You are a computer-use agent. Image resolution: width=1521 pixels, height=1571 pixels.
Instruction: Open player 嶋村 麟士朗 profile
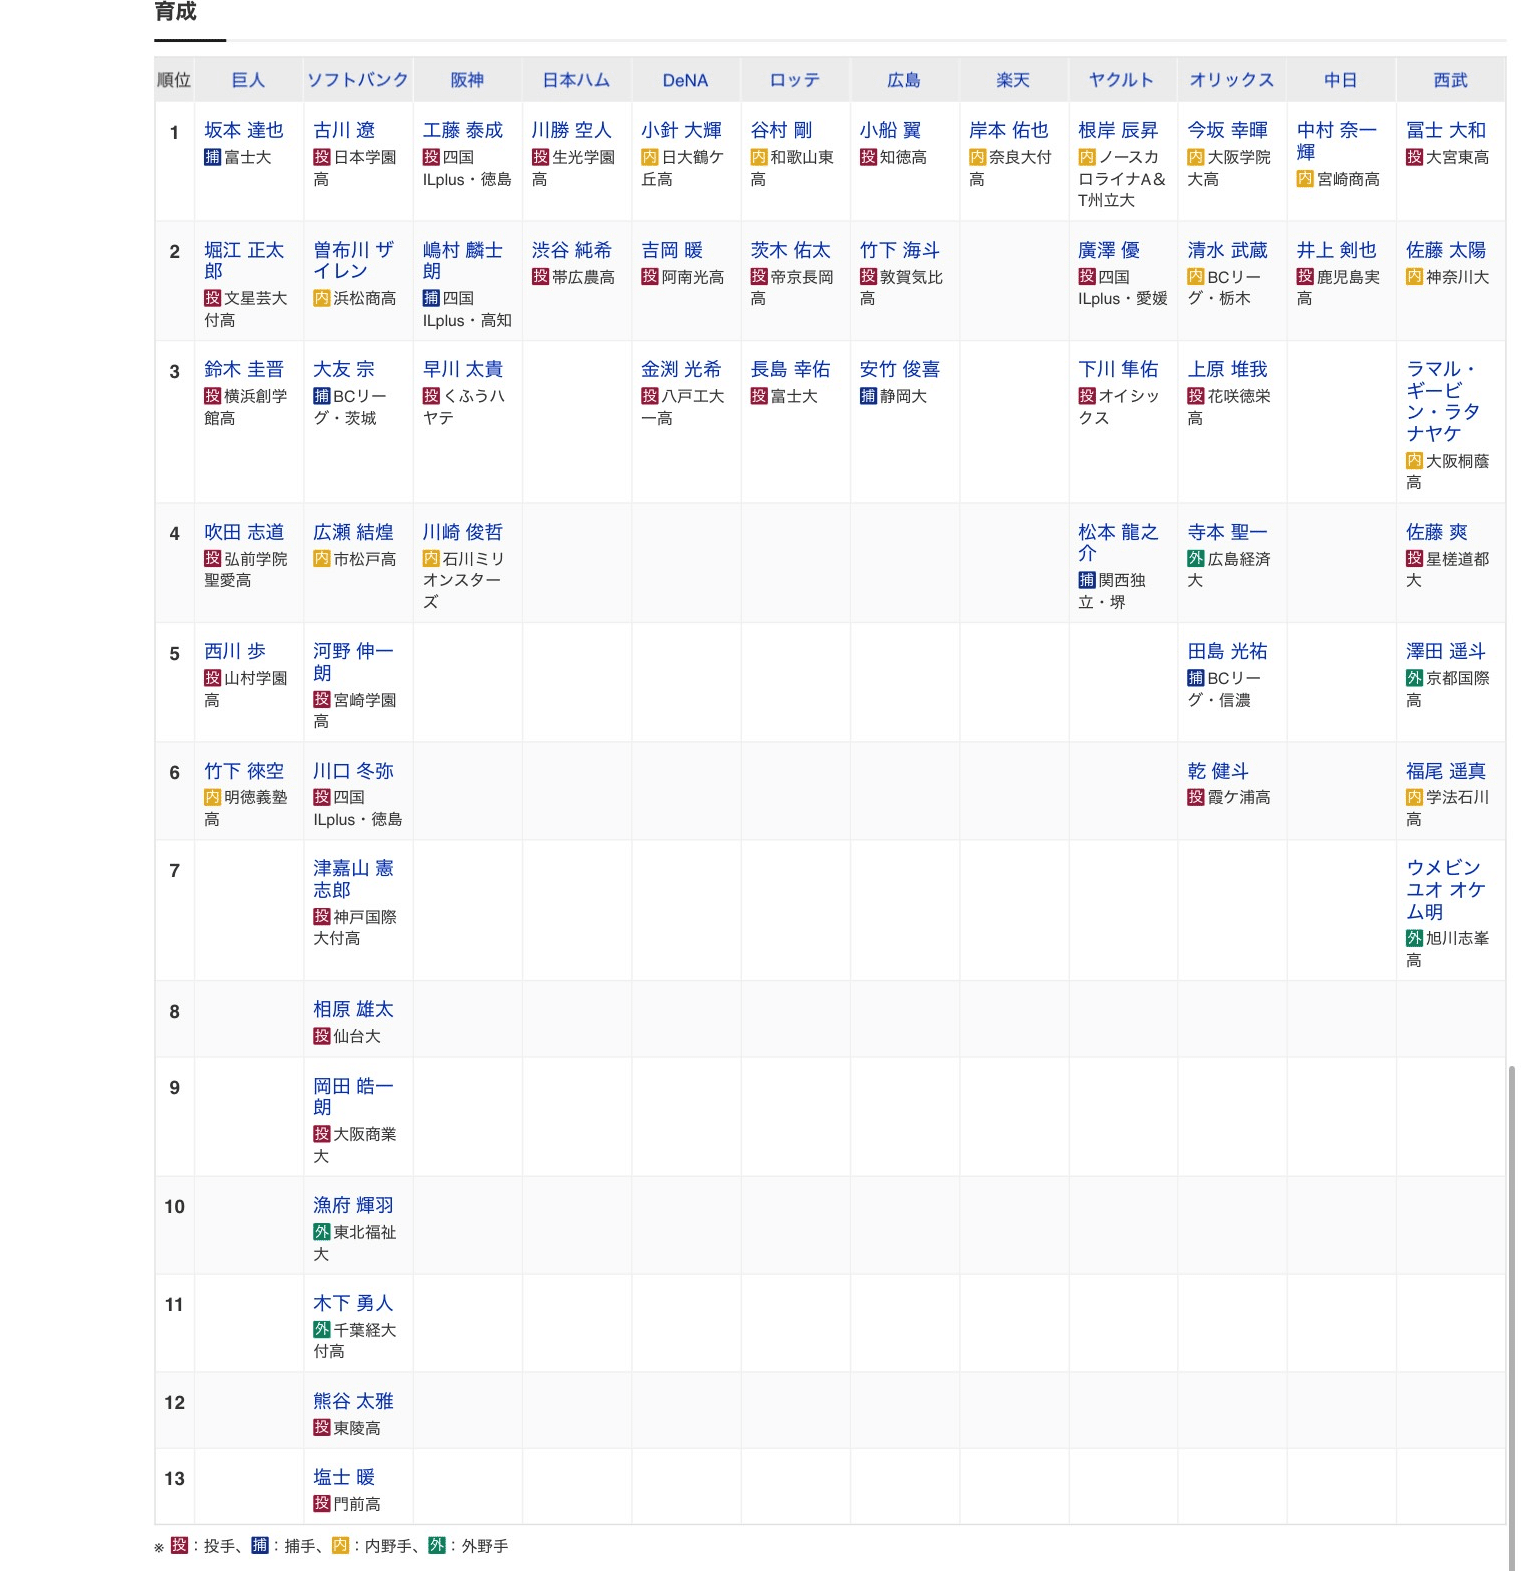pyautogui.click(x=463, y=261)
